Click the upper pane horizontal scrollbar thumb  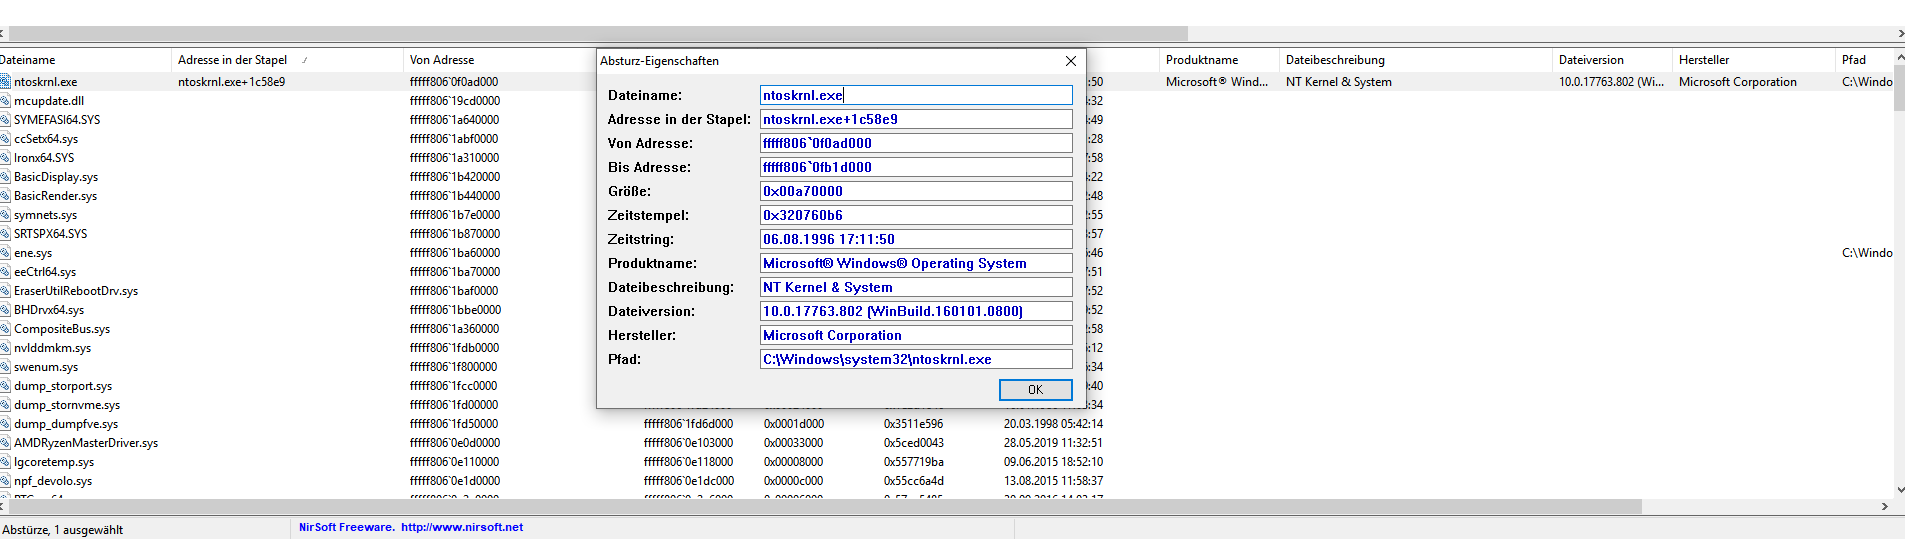[x=598, y=33]
